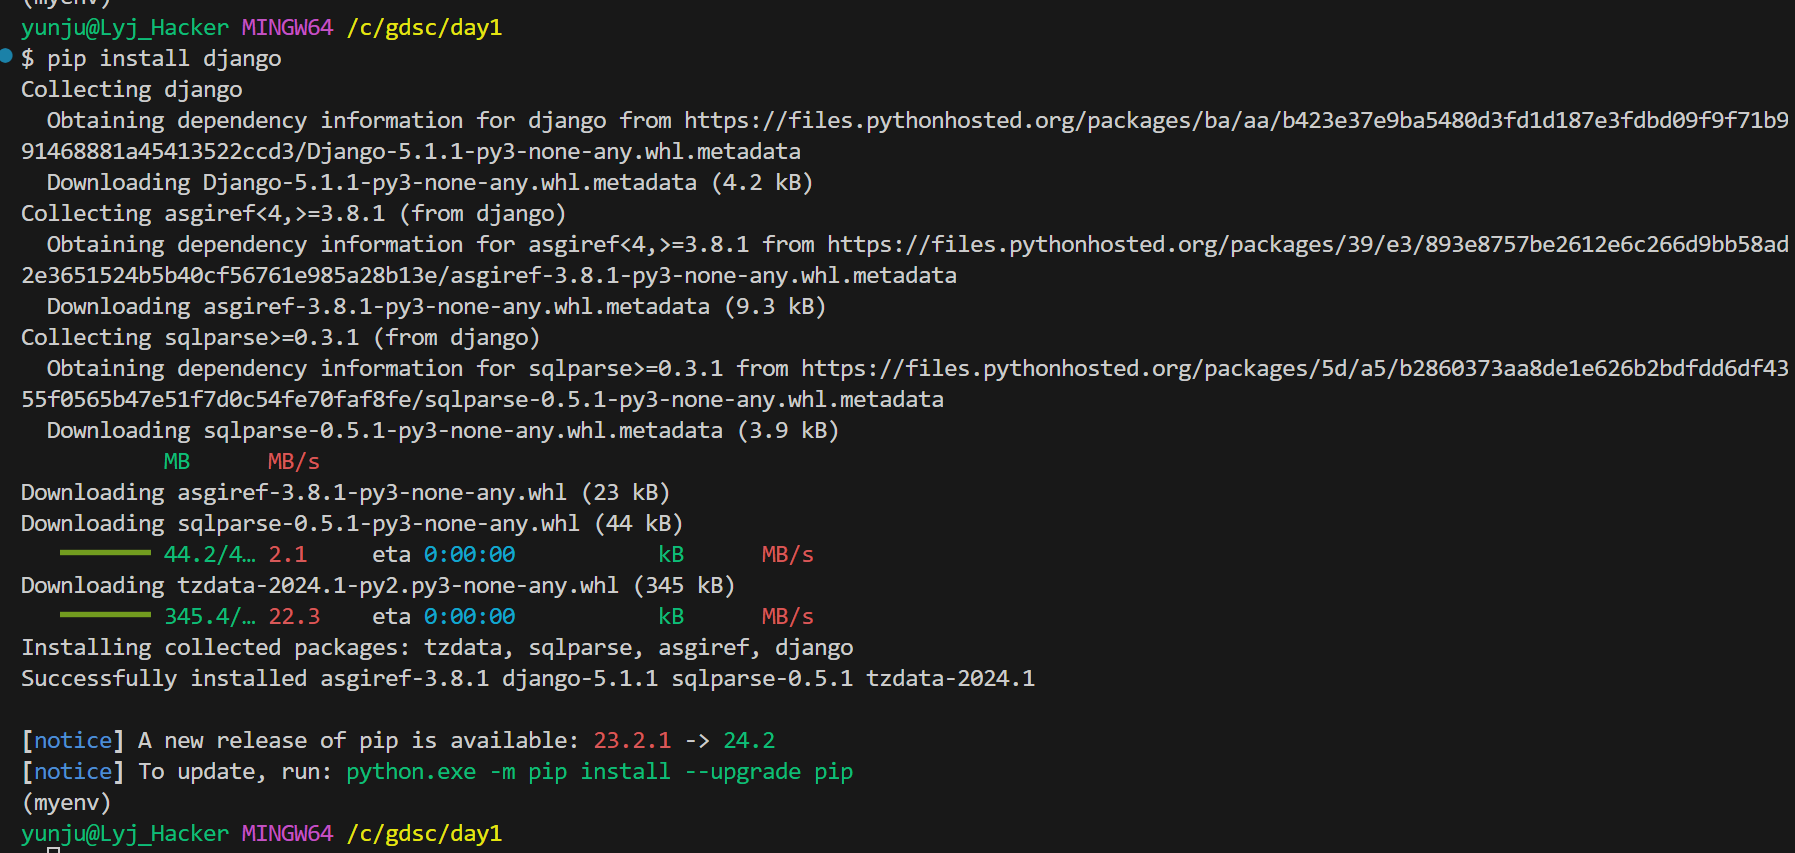1795x853 pixels.
Task: Click 'Downloading sqlparse-0.5.1-py3-none-any.whl.metadata (3.9 kB)'
Action: point(443,431)
